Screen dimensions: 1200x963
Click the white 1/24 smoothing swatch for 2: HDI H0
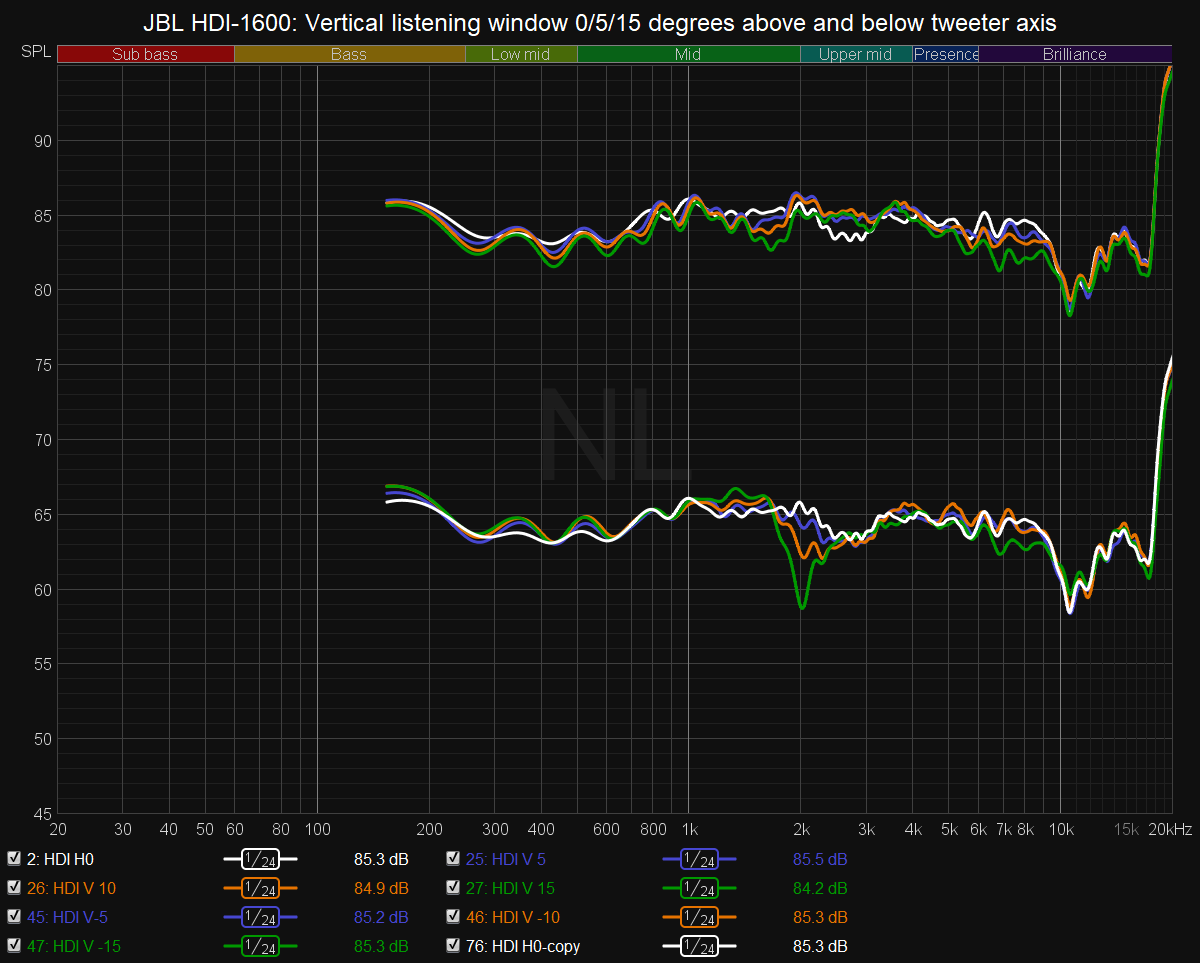260,859
